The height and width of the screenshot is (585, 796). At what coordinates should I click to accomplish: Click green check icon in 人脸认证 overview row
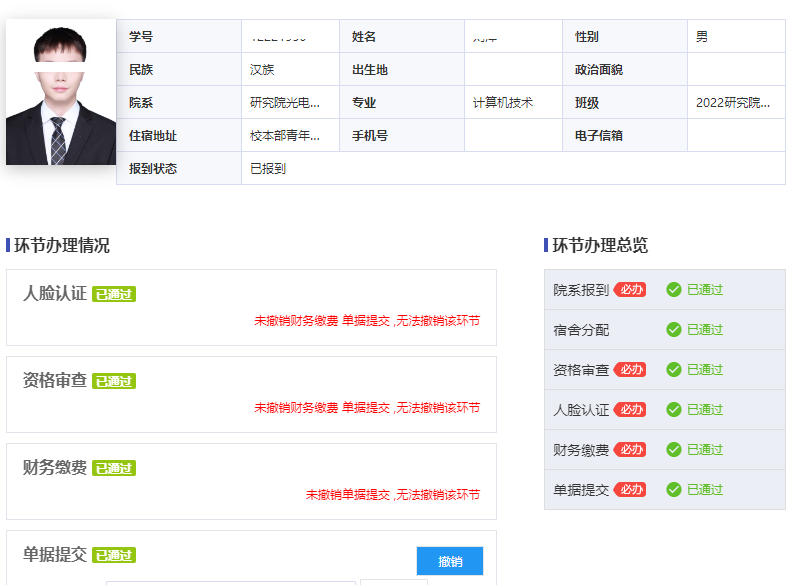[674, 410]
